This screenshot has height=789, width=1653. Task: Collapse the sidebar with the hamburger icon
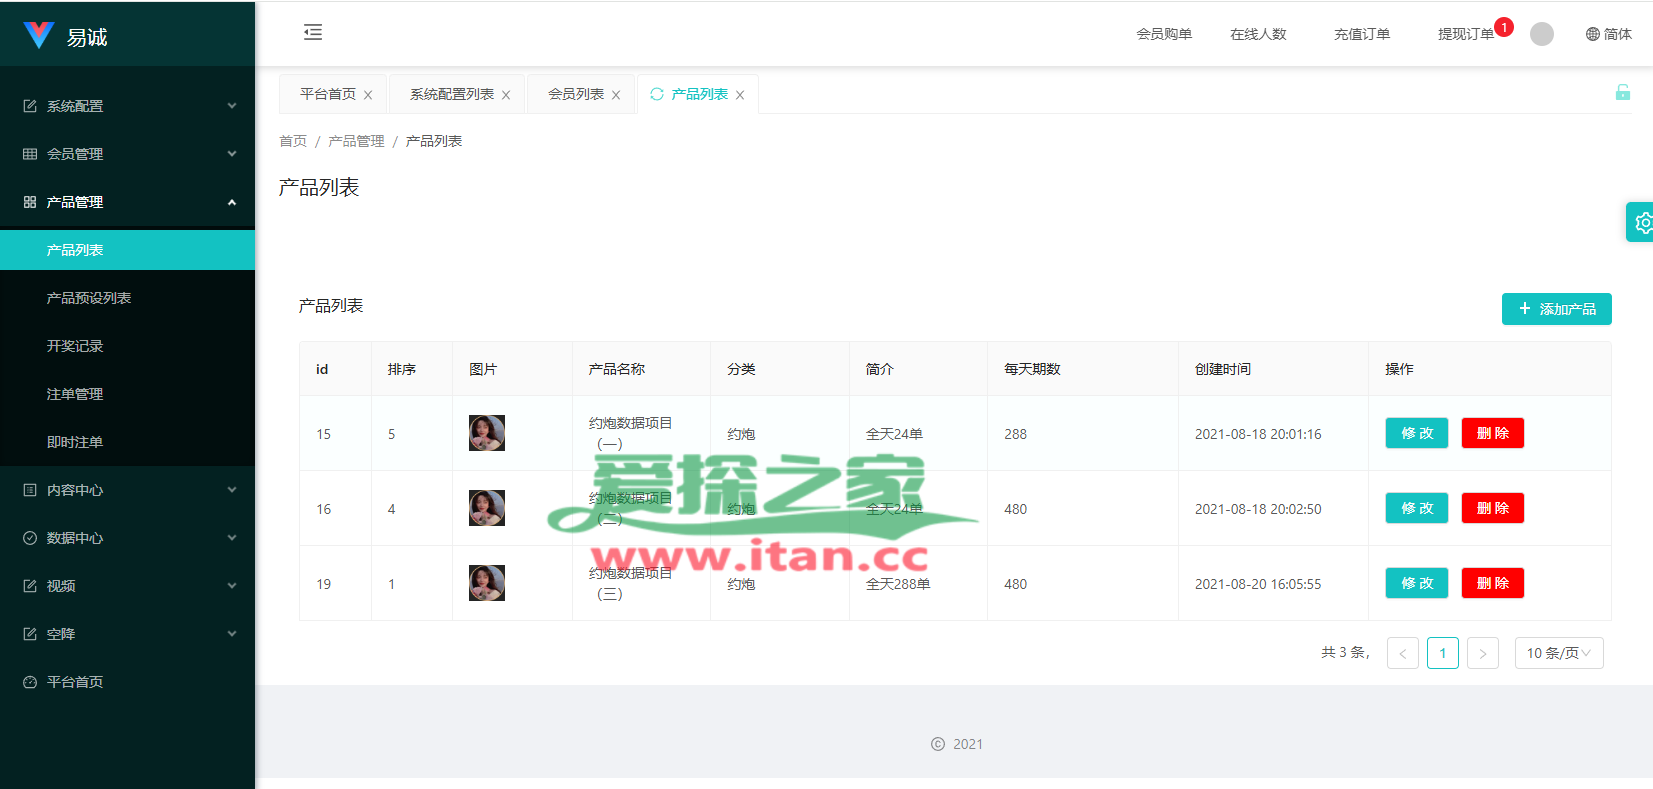[313, 32]
